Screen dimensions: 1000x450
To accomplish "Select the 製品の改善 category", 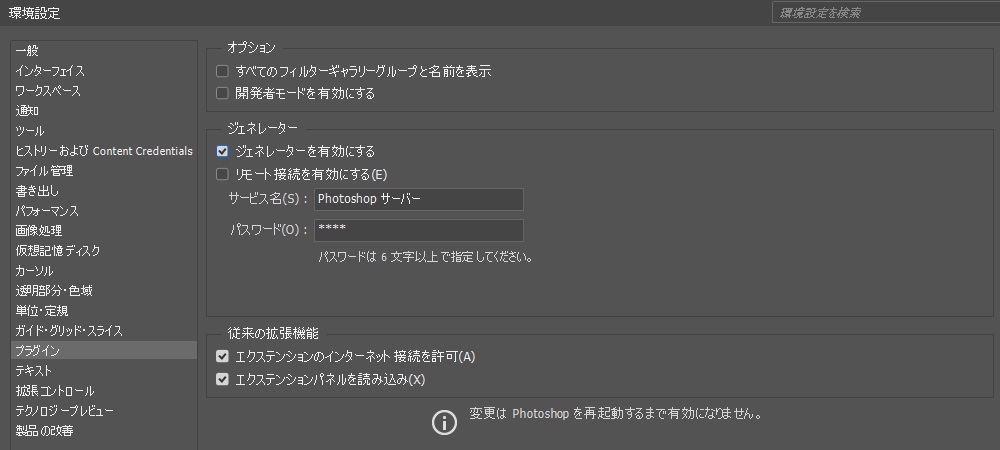I will [x=104, y=431].
